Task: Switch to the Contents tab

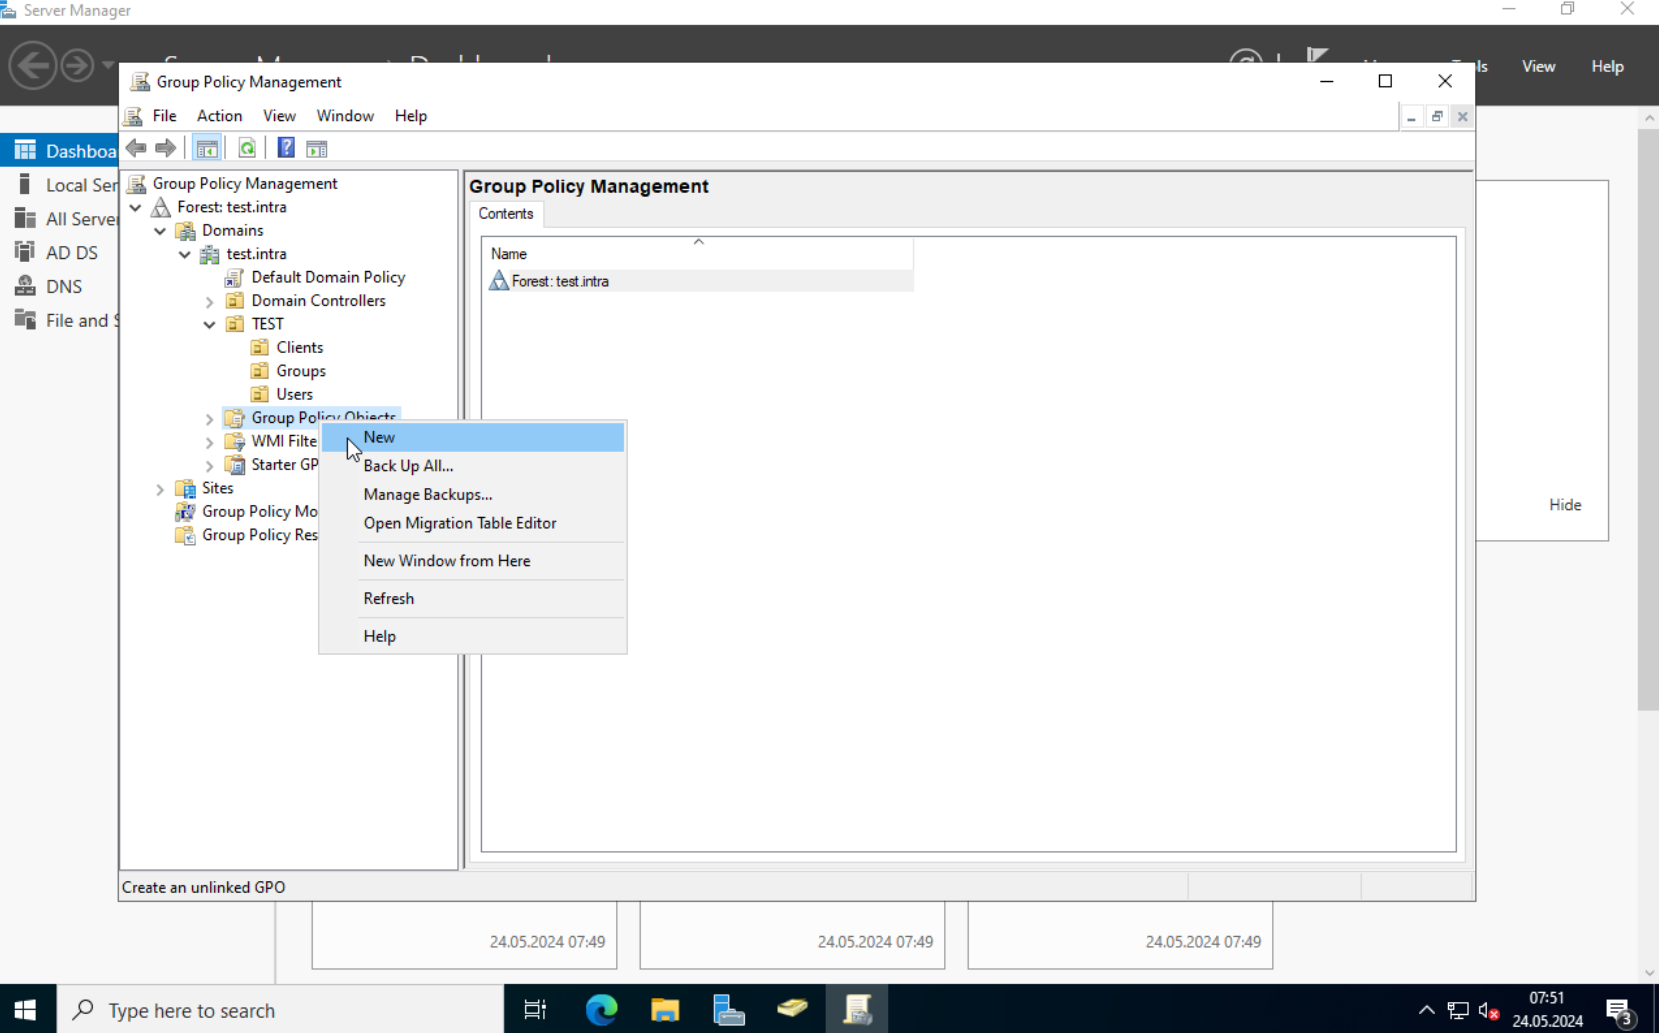Action: tap(506, 214)
